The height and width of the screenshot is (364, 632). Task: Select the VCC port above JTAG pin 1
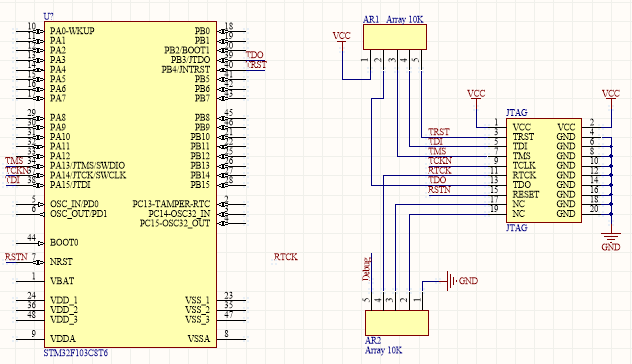476,97
